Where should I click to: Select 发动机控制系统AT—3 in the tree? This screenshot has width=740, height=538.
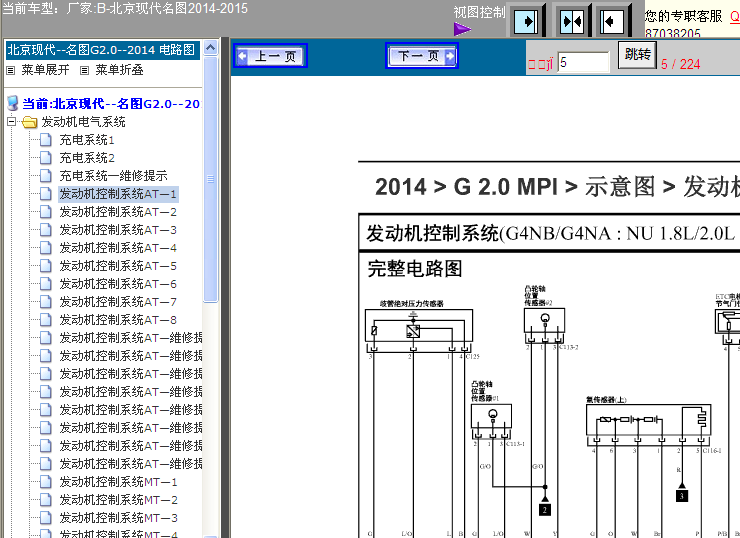pos(118,230)
